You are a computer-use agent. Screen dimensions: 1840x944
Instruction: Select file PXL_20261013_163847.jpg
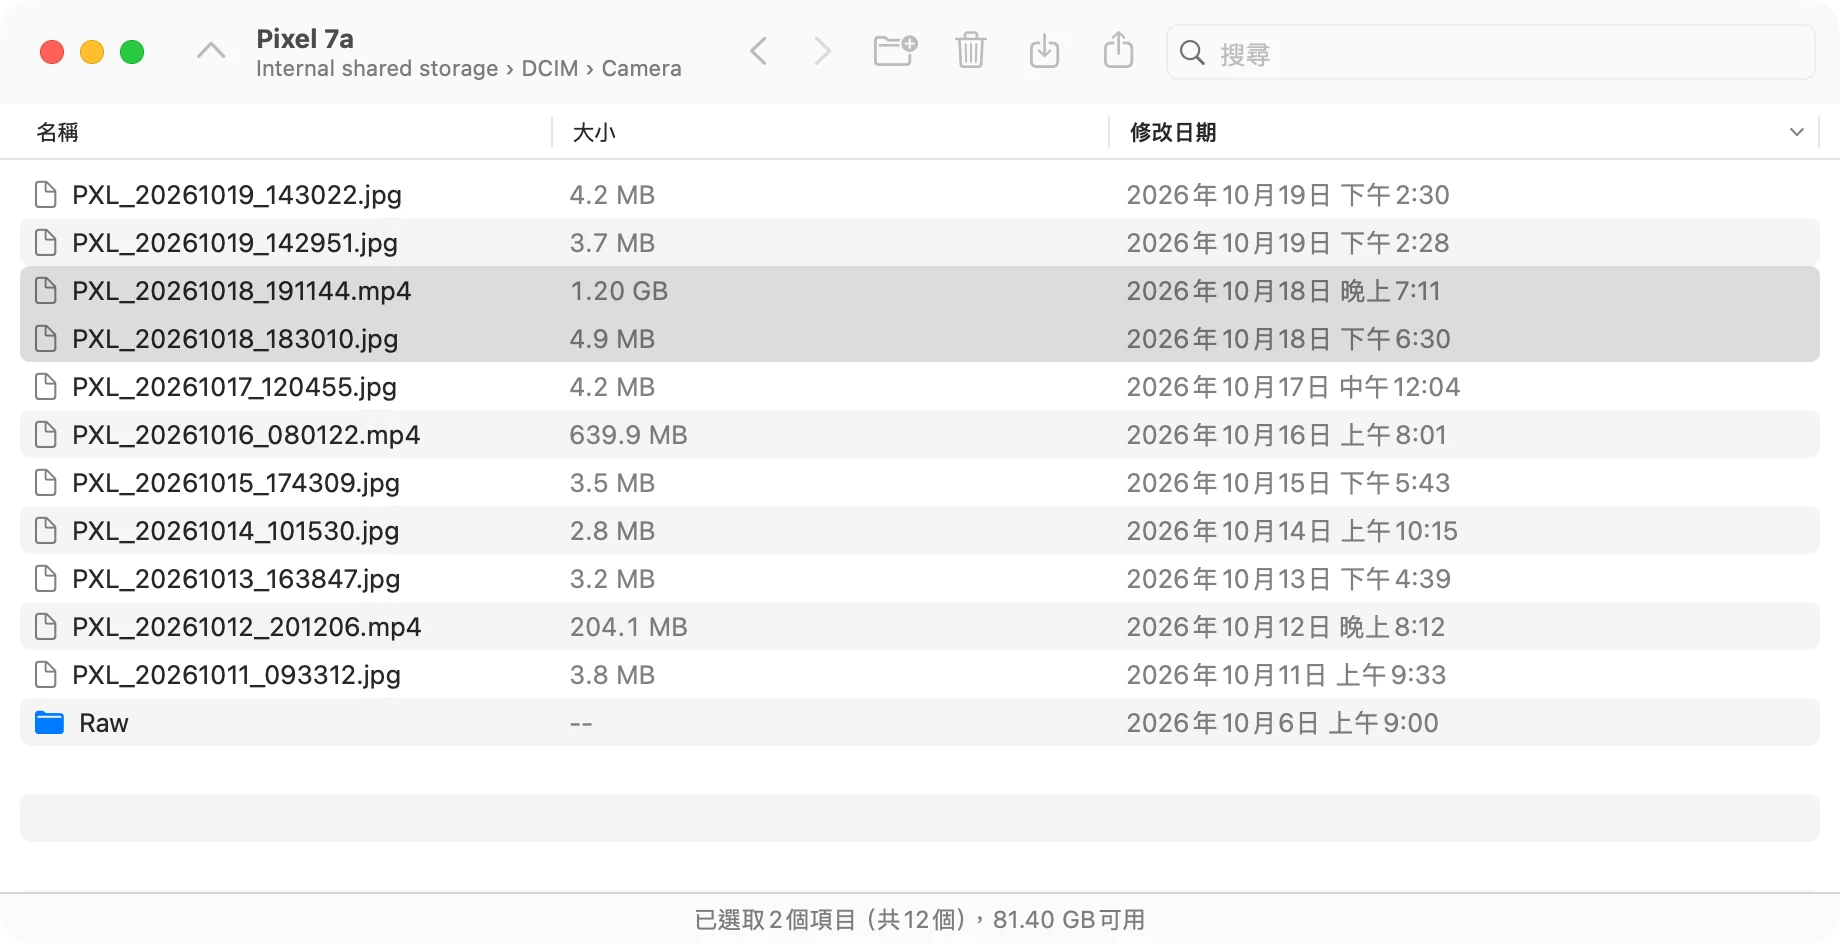[x=236, y=579]
